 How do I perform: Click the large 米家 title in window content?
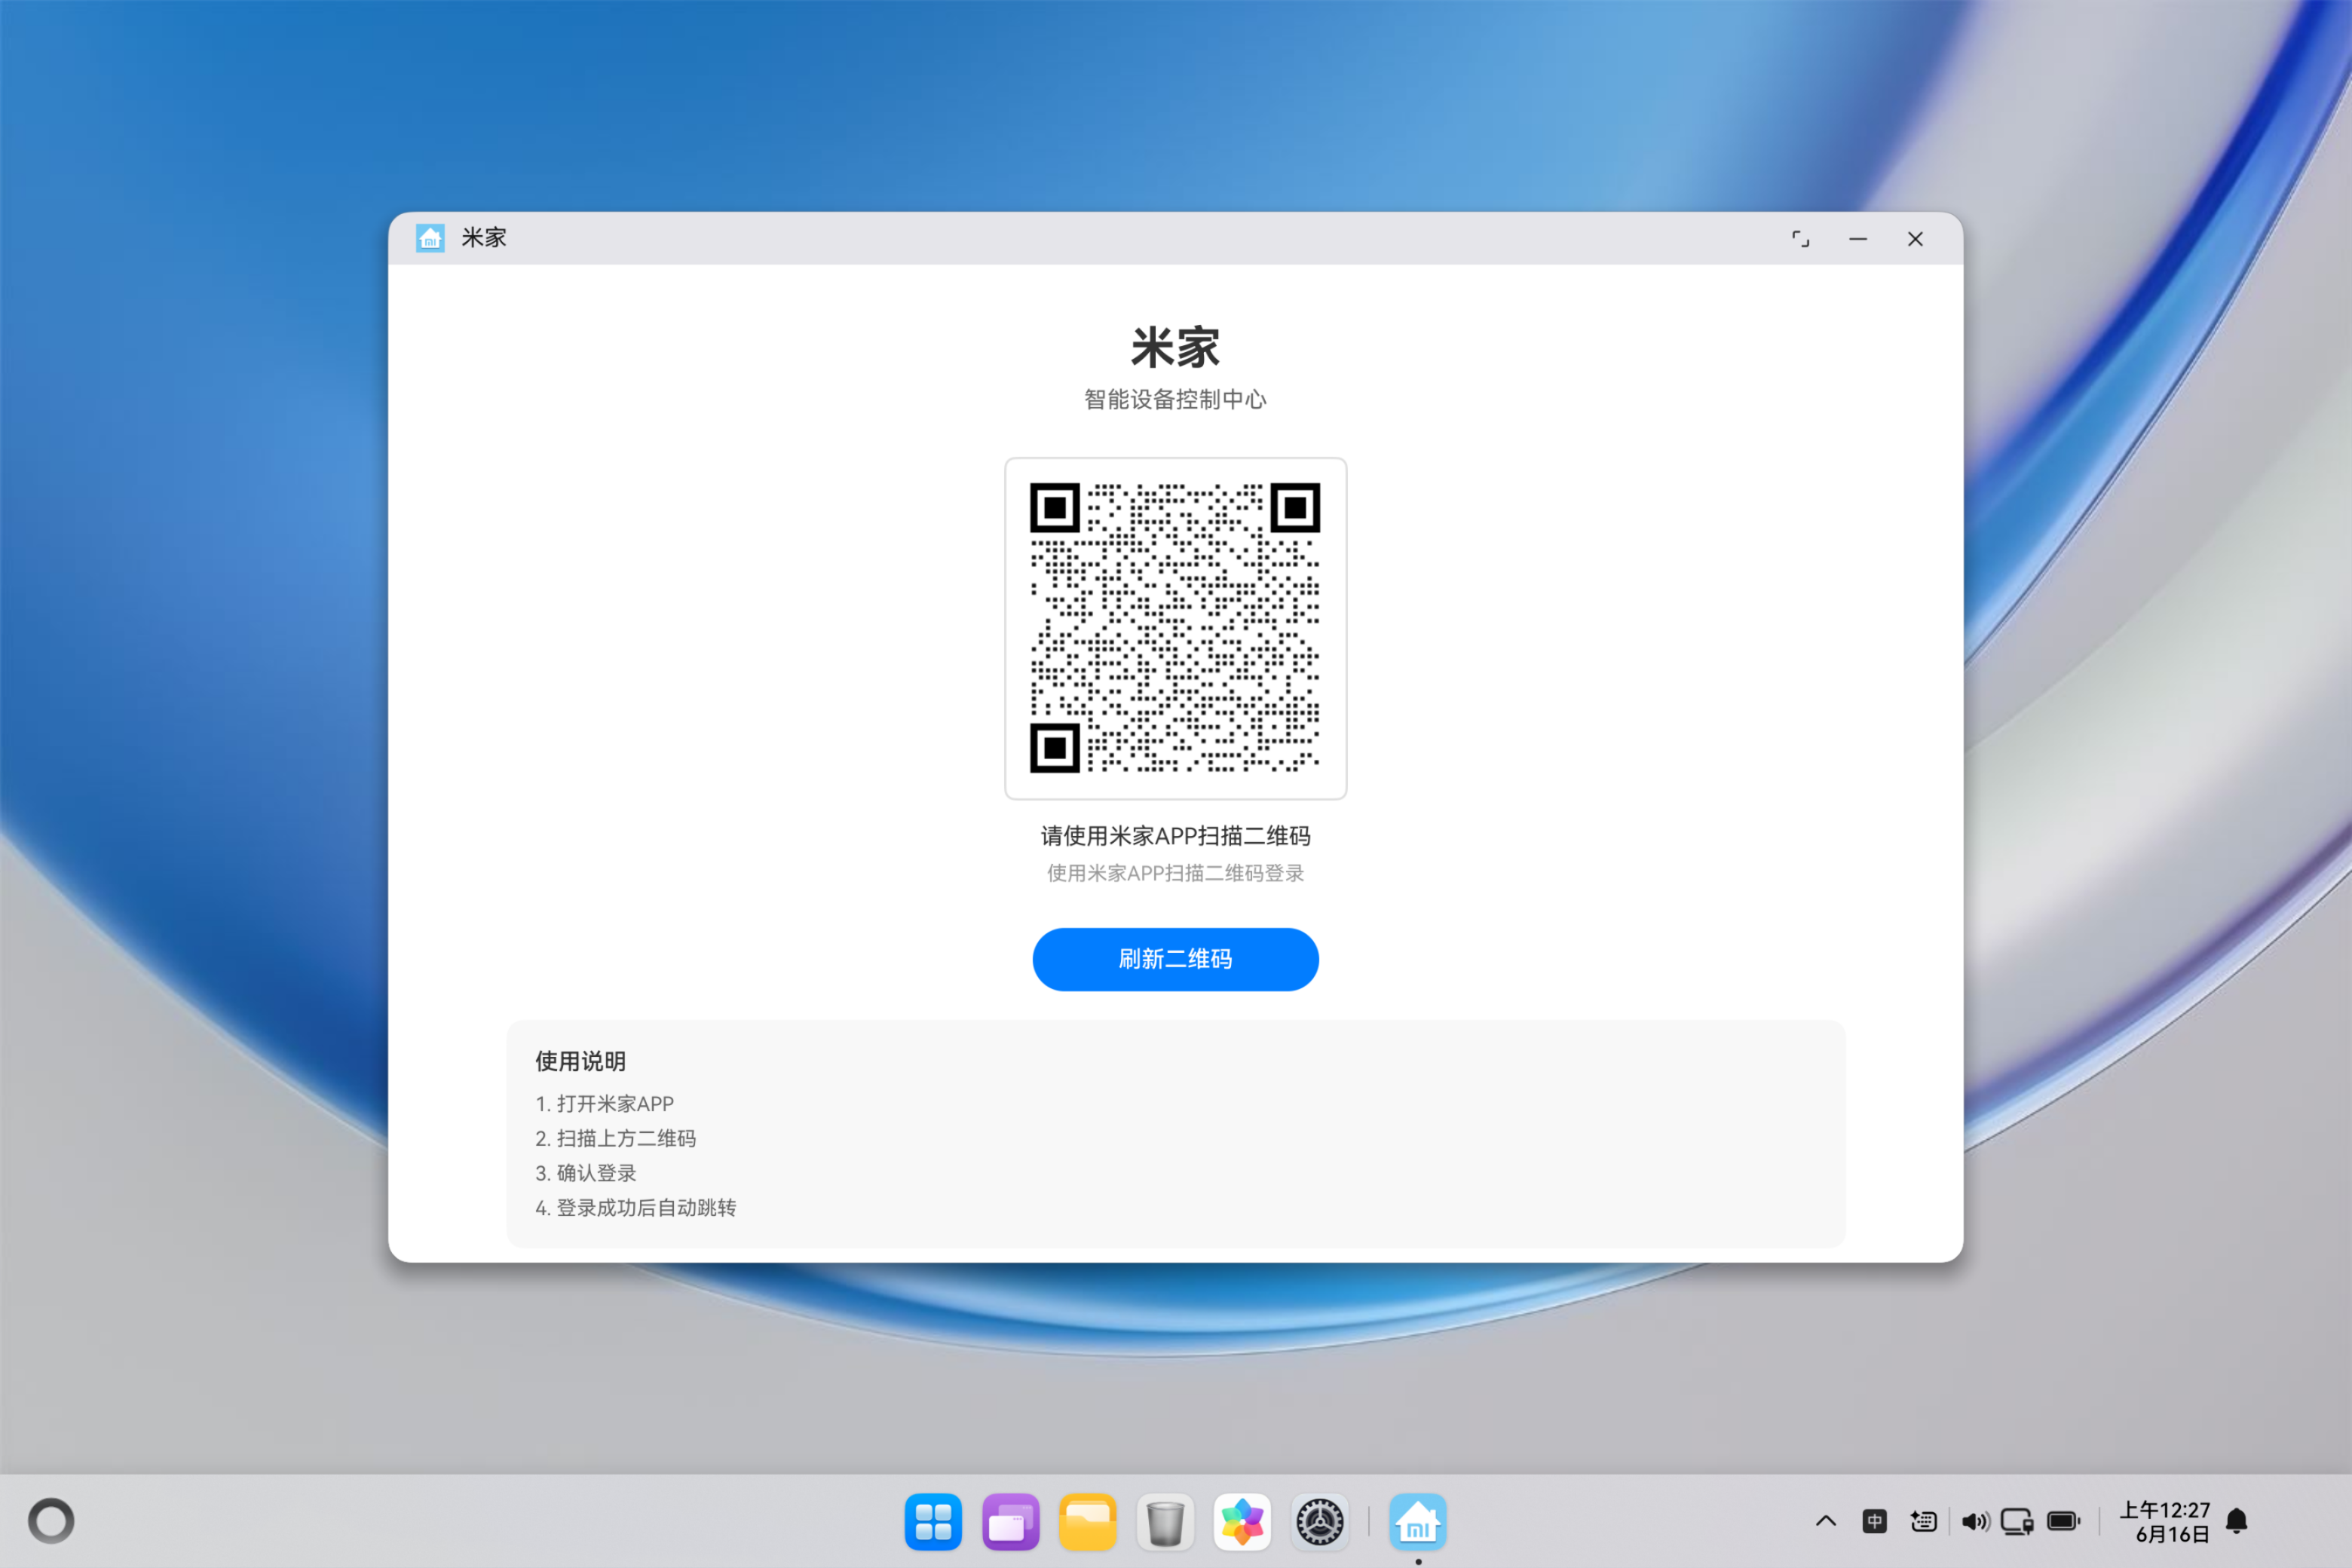pos(1175,347)
